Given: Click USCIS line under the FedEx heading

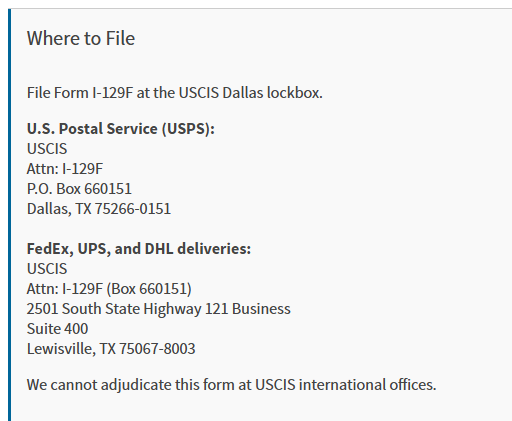Looking at the screenshot, I should [x=47, y=269].
